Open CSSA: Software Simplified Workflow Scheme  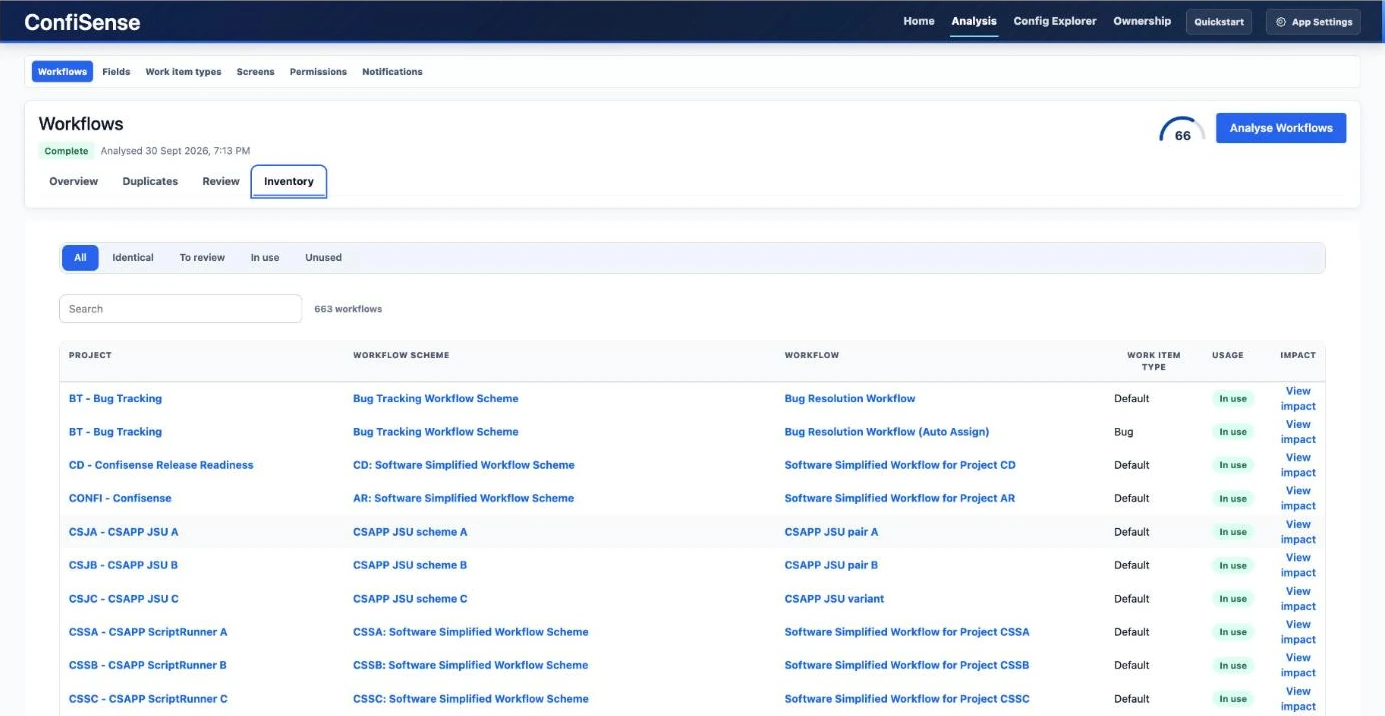coord(471,632)
